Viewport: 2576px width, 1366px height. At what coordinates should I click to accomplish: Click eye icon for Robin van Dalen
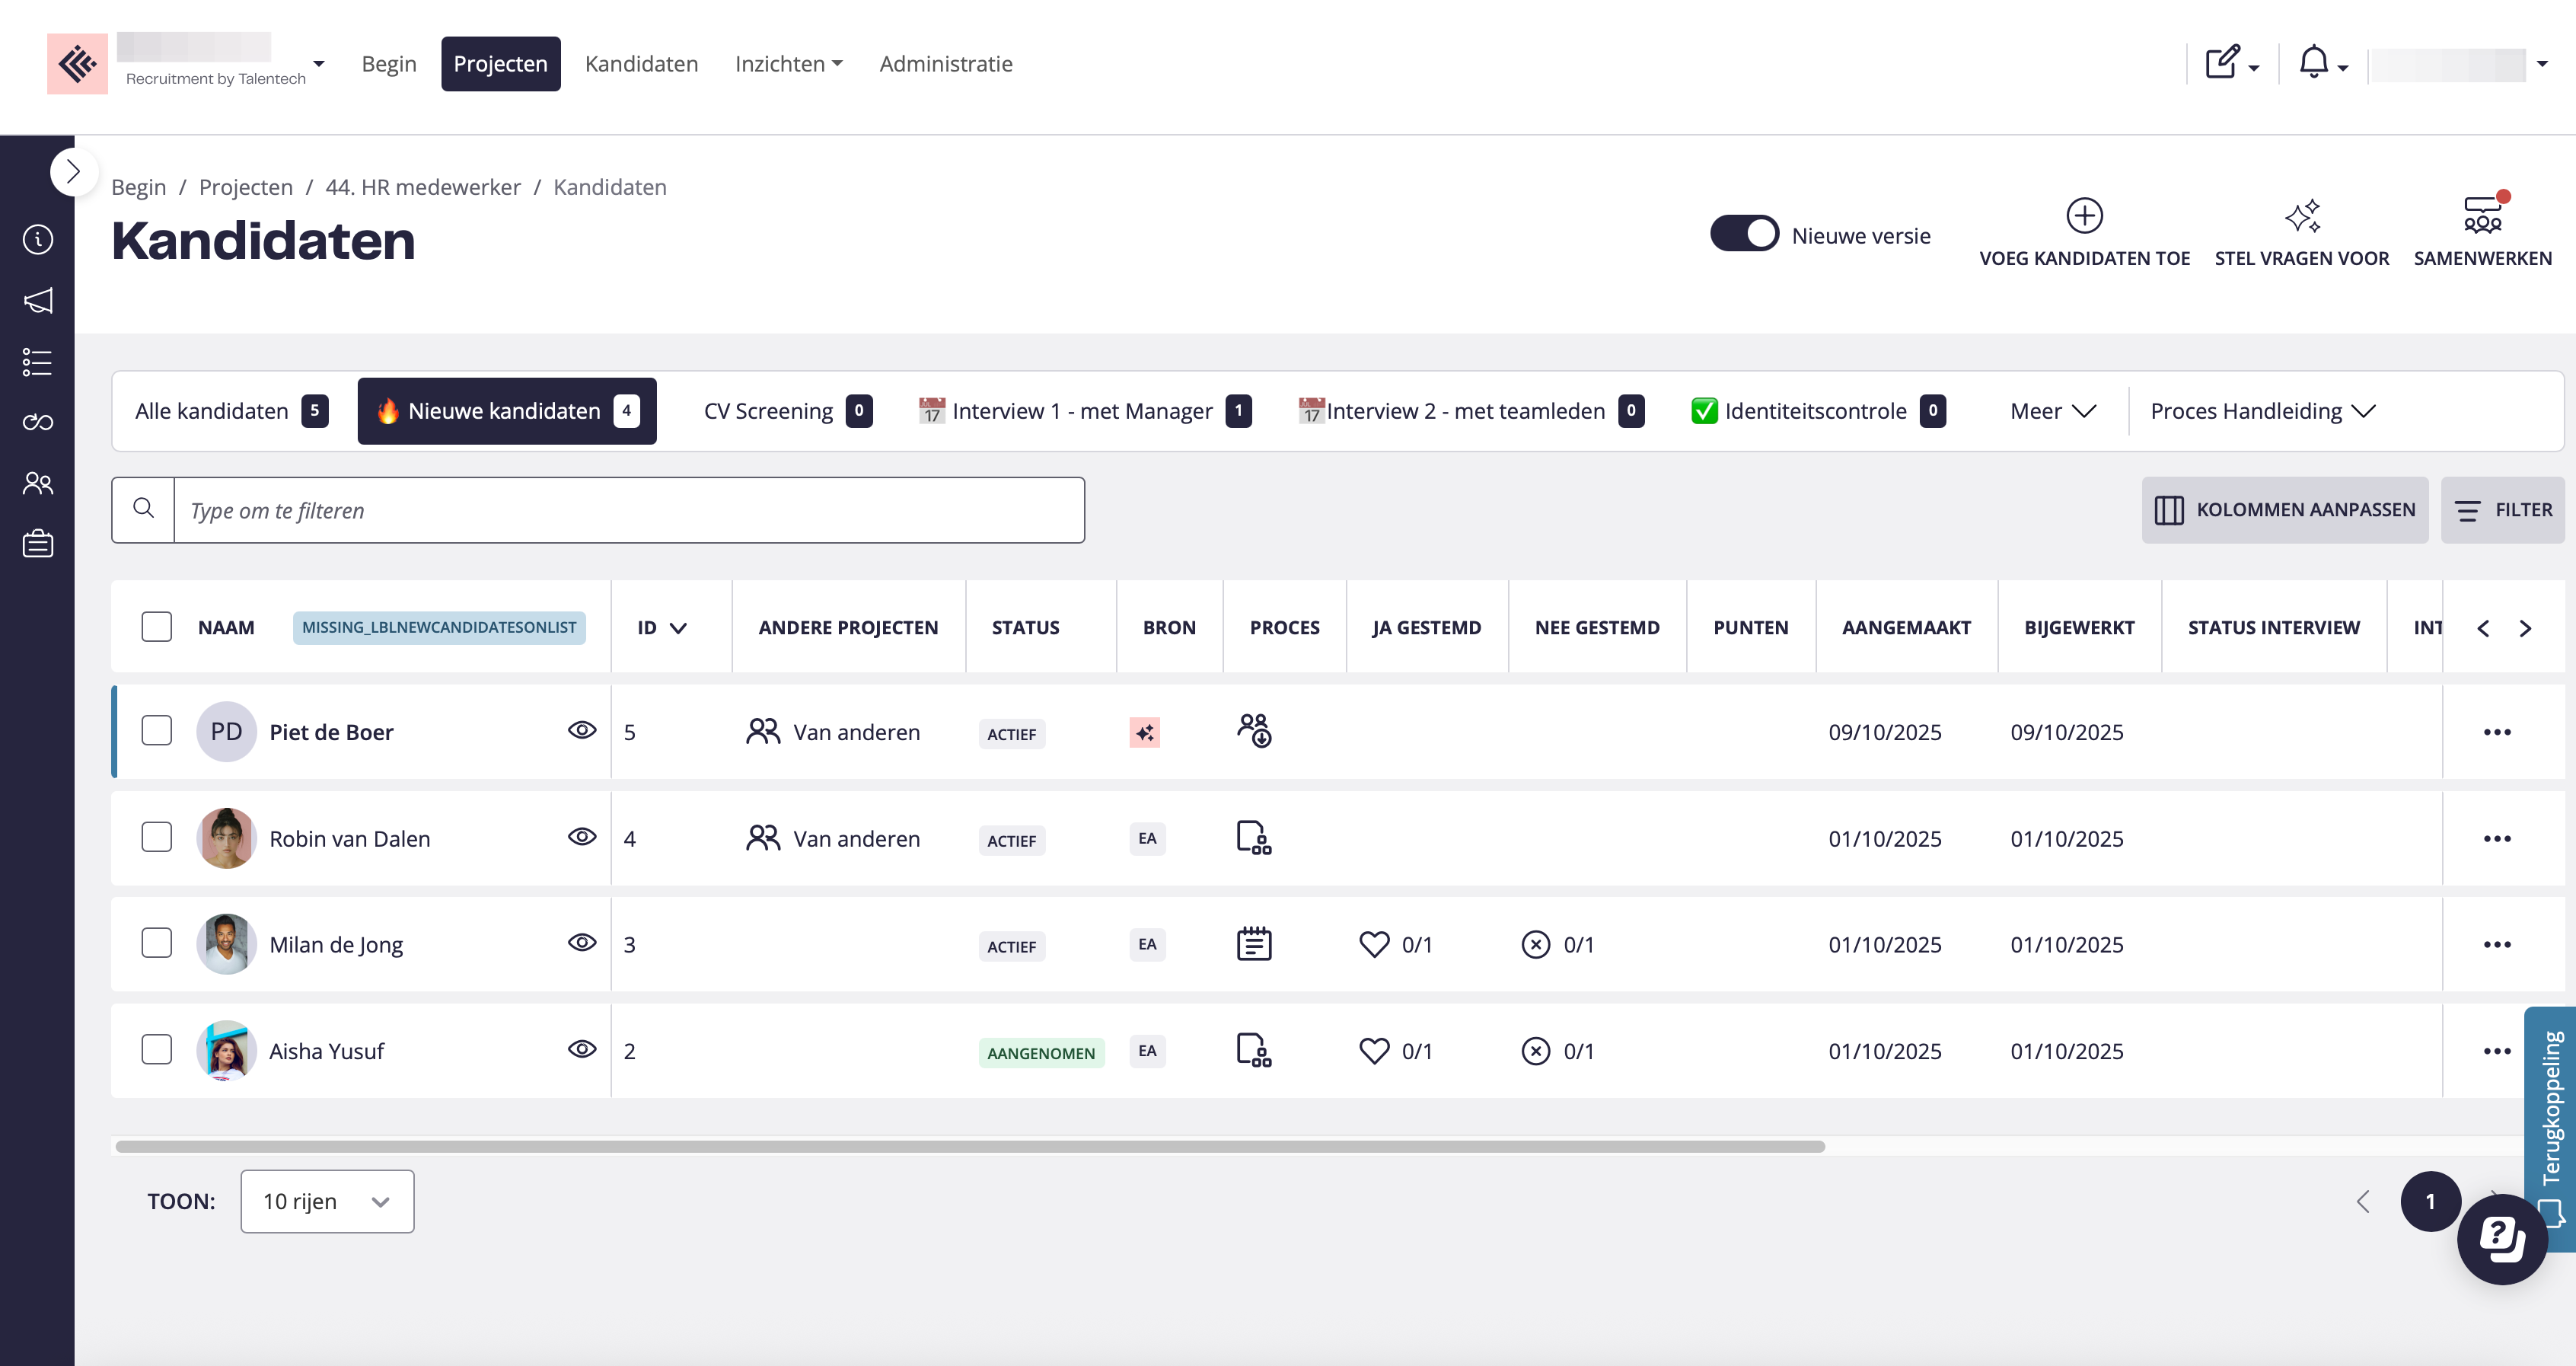pyautogui.click(x=582, y=837)
